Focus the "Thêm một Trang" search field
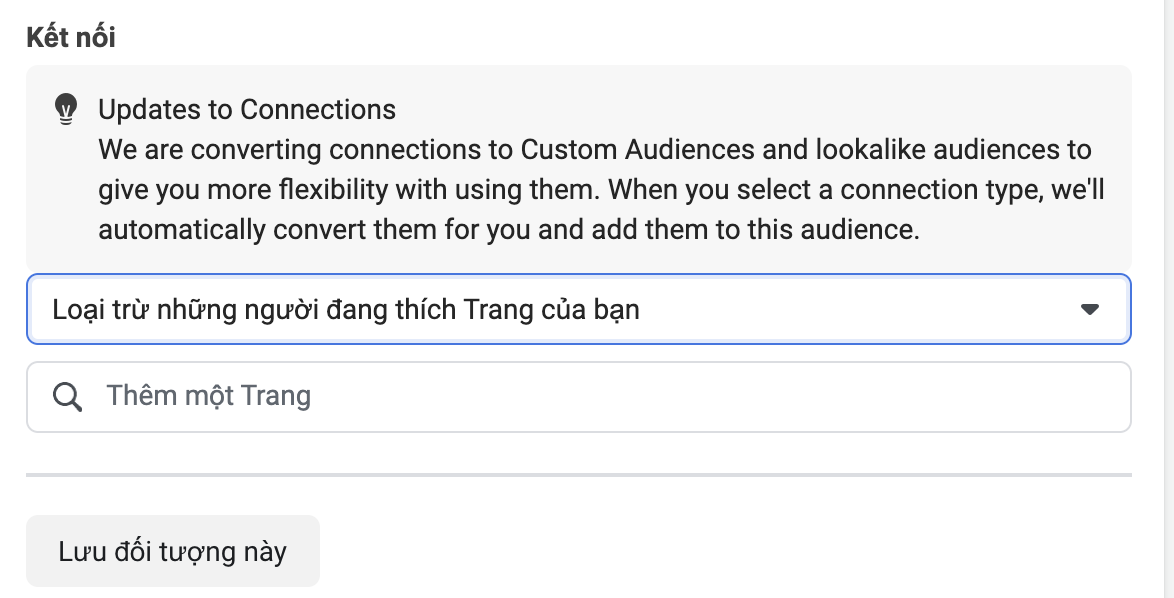 coord(579,397)
